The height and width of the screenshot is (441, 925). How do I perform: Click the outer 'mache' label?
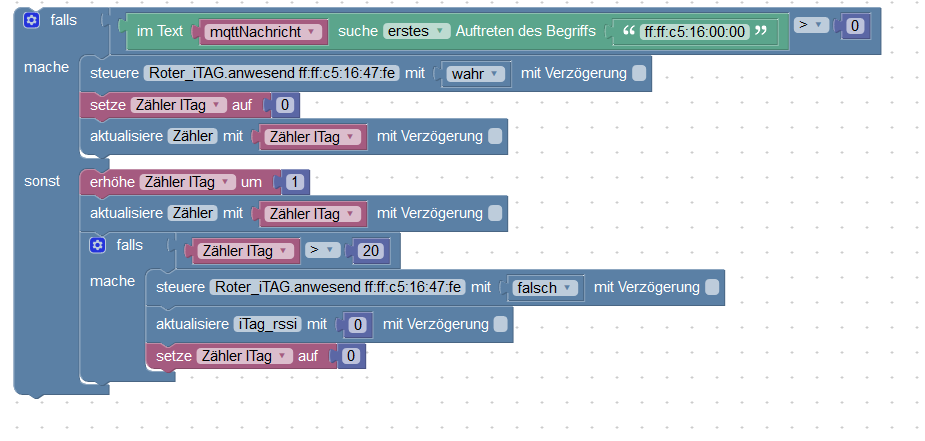(x=46, y=67)
